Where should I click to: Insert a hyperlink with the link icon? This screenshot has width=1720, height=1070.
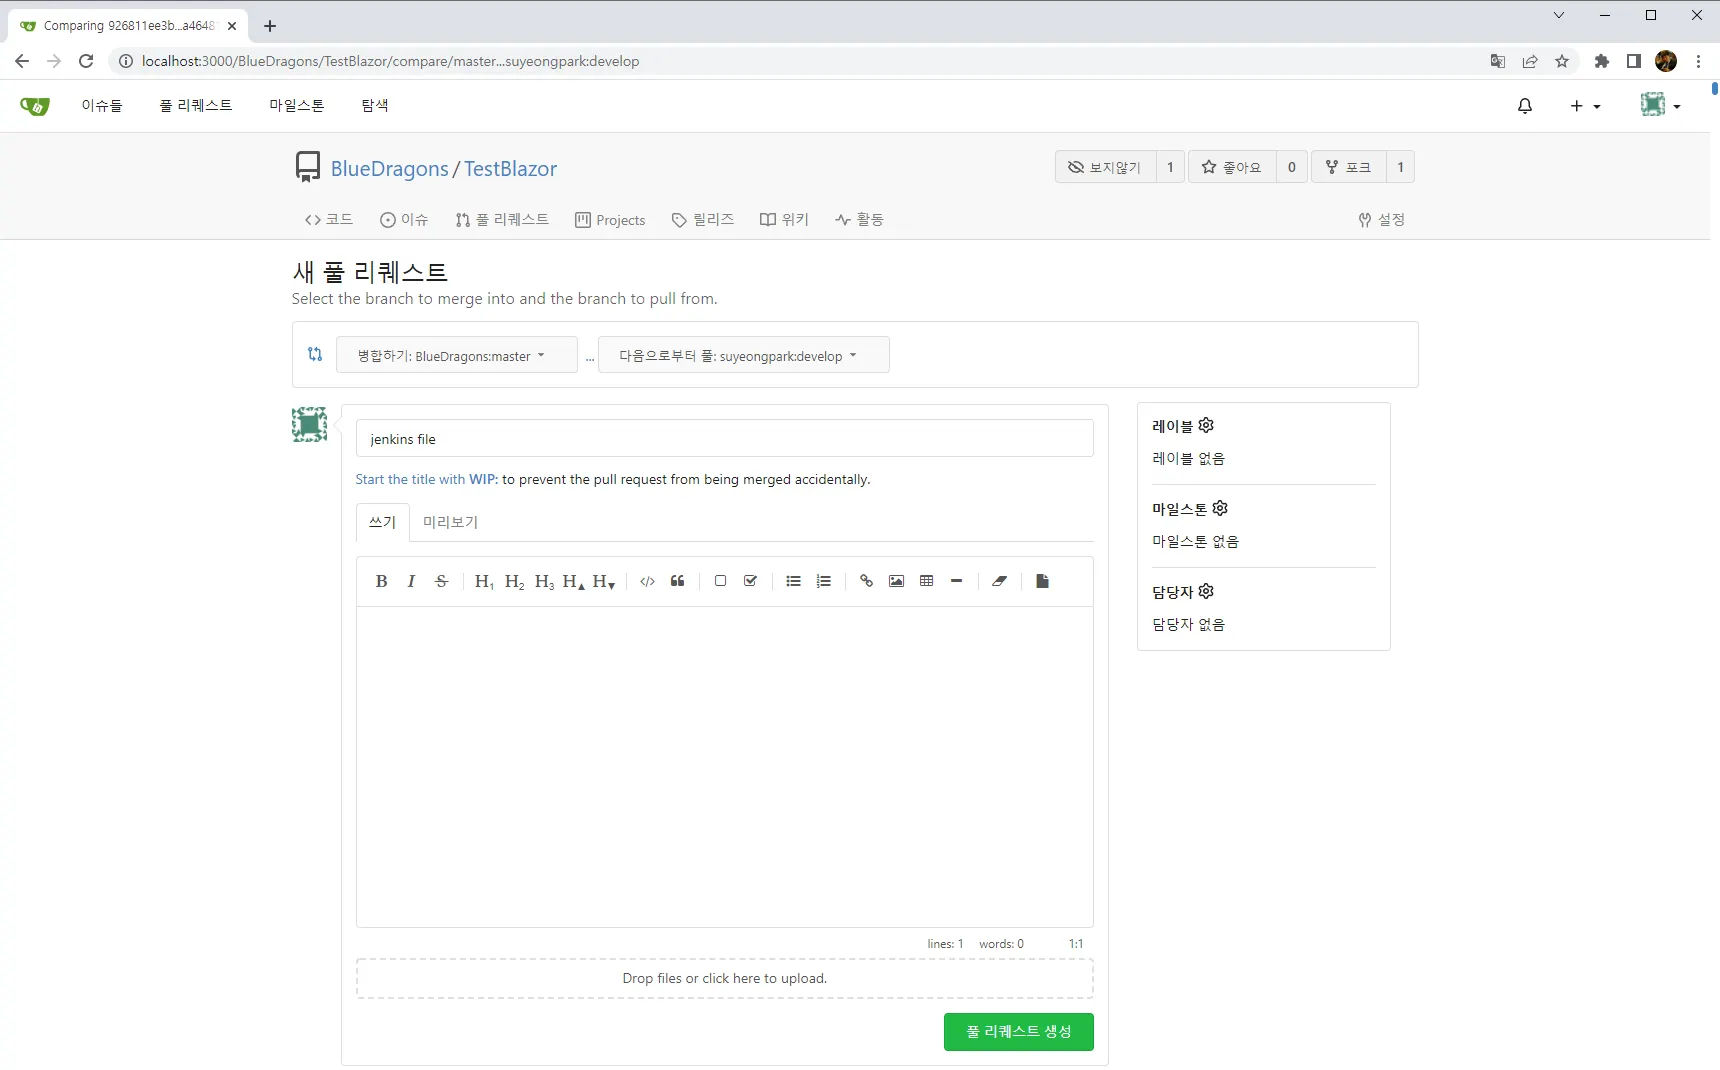pos(866,581)
